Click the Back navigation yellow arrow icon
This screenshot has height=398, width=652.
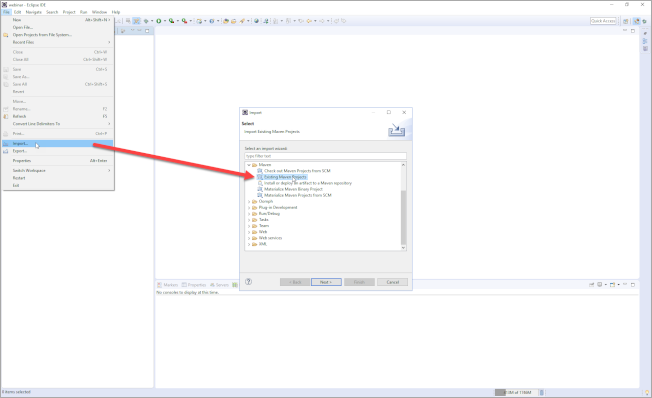click(309, 21)
